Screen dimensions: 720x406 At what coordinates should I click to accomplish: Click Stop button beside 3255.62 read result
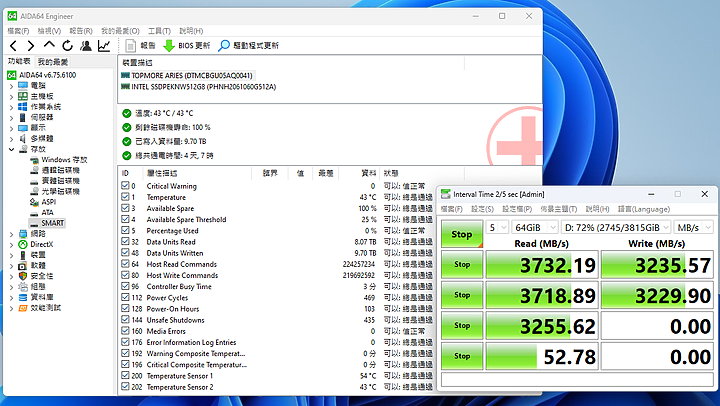[462, 325]
